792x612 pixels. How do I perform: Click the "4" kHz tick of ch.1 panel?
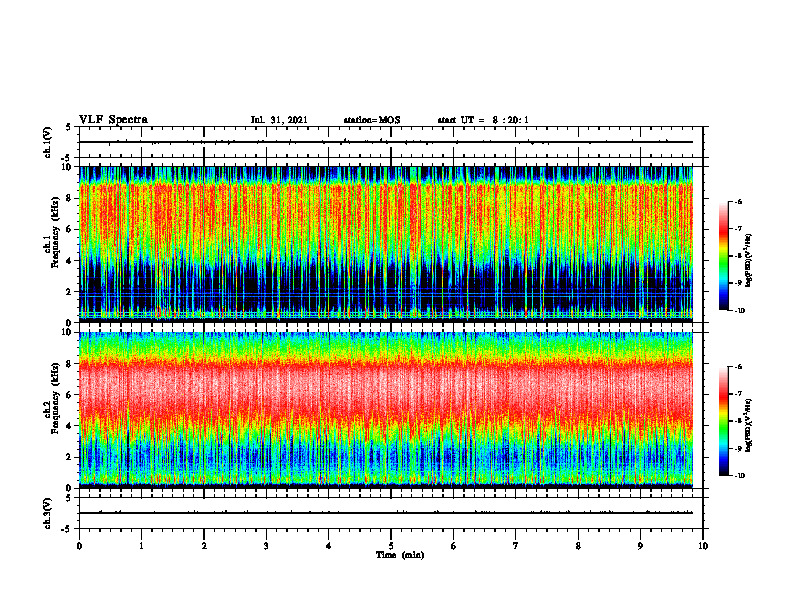coord(70,261)
